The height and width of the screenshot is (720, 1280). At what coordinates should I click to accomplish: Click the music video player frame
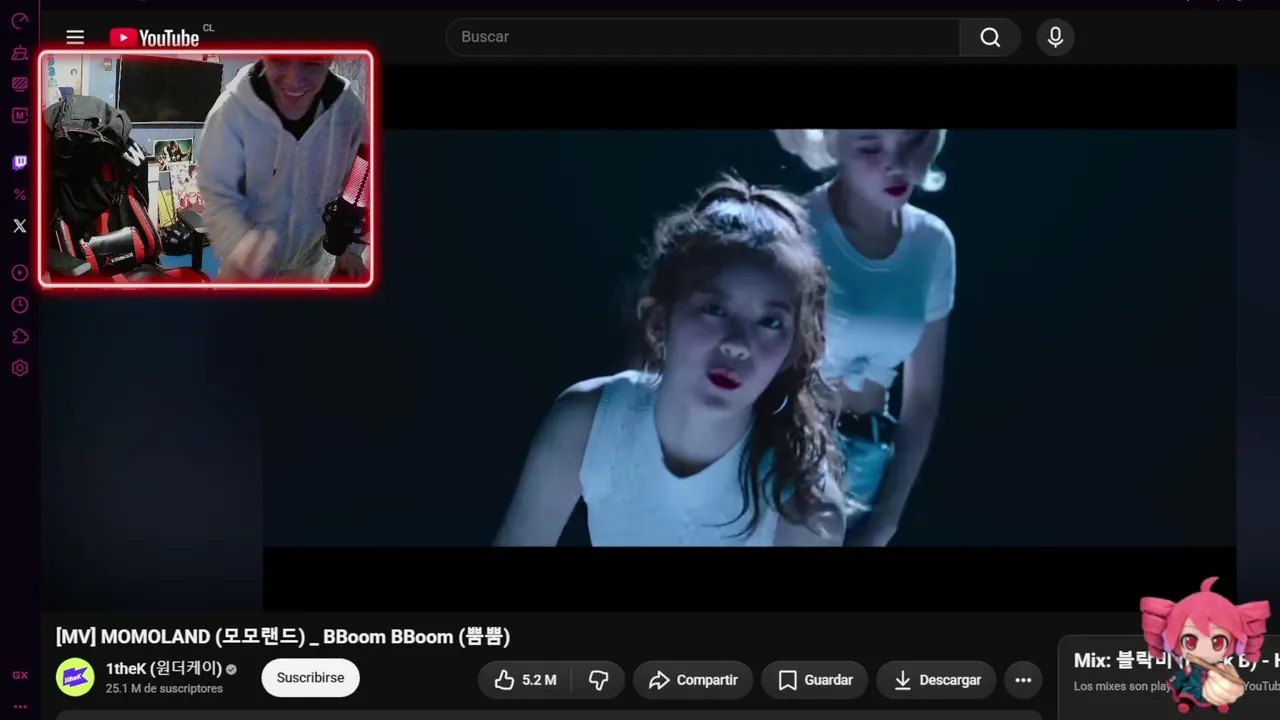750,338
